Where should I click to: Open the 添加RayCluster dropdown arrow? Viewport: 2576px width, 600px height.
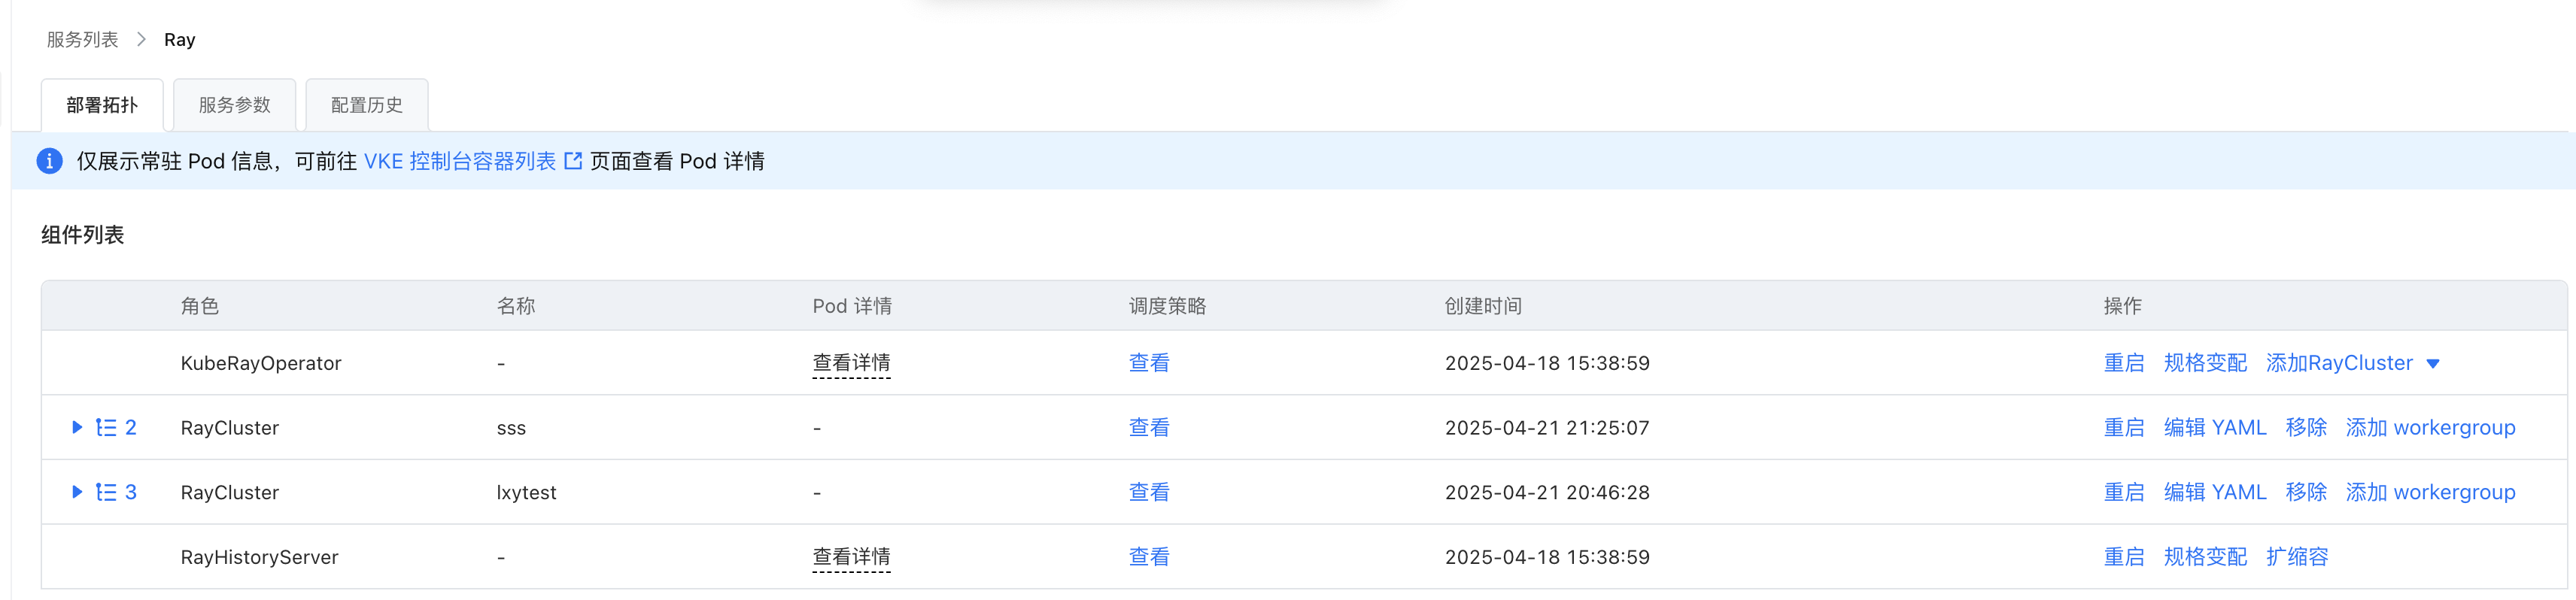pos(2433,364)
